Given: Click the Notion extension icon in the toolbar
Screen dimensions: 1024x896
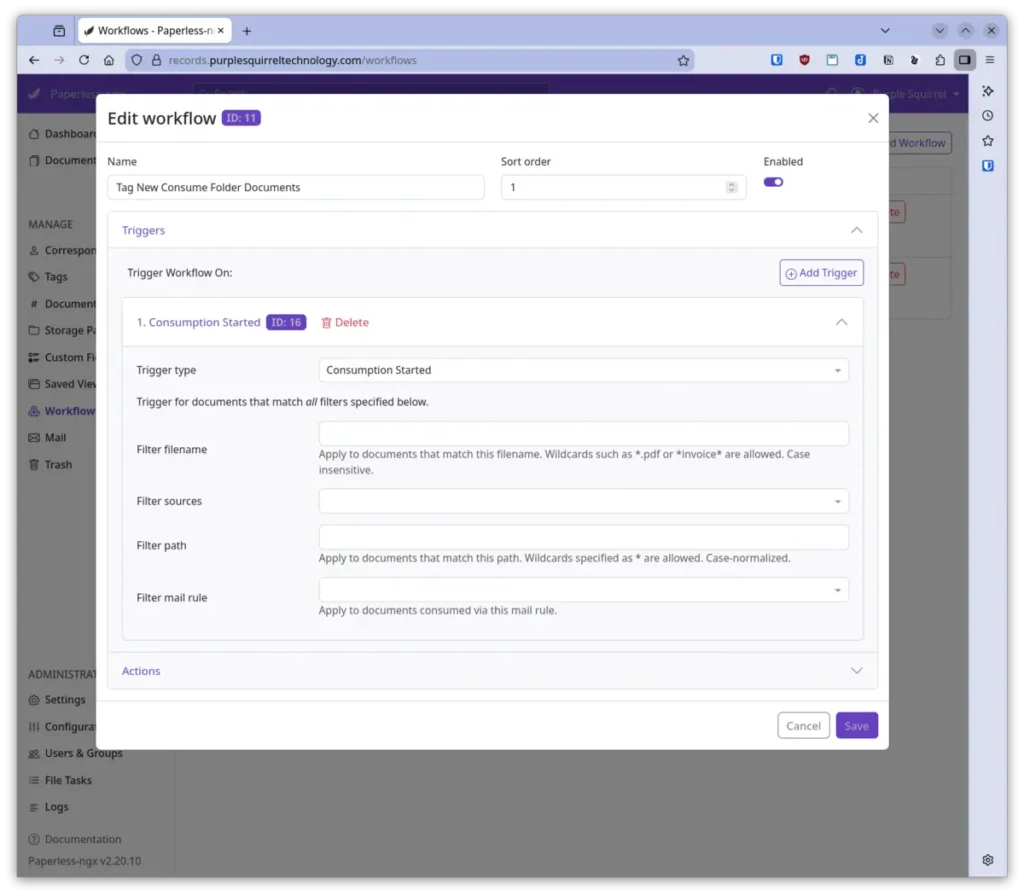Looking at the screenshot, I should click(x=888, y=60).
